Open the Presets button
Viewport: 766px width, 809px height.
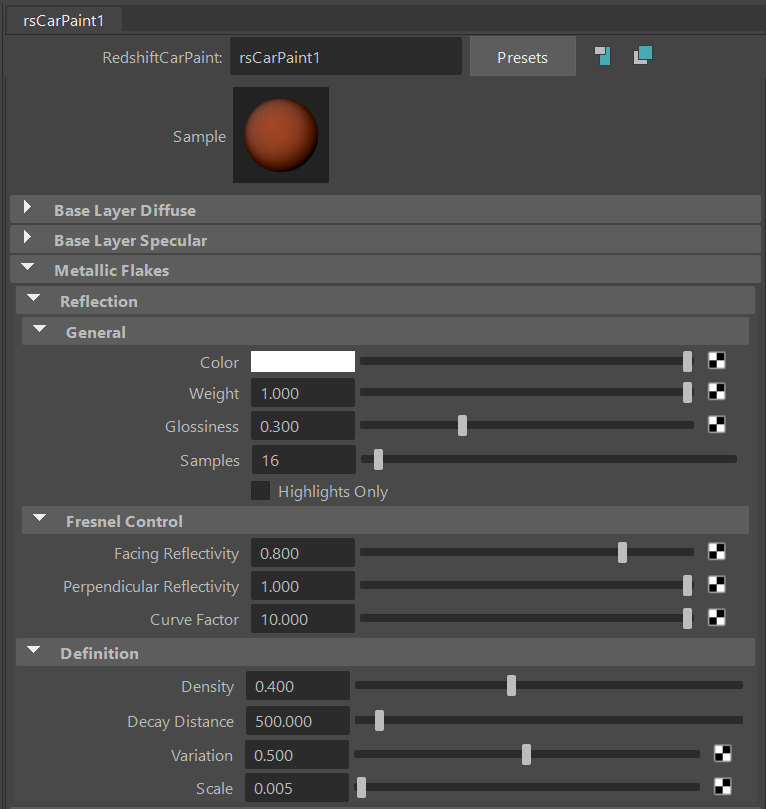tap(523, 57)
